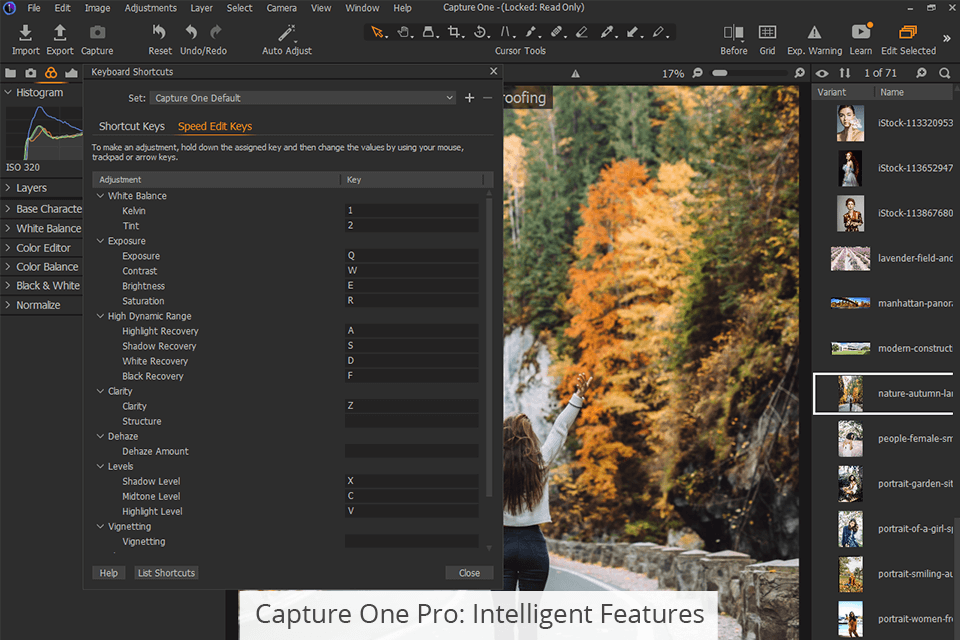Click the Import icon in the toolbar
This screenshot has width=960, height=640.
tap(26, 34)
